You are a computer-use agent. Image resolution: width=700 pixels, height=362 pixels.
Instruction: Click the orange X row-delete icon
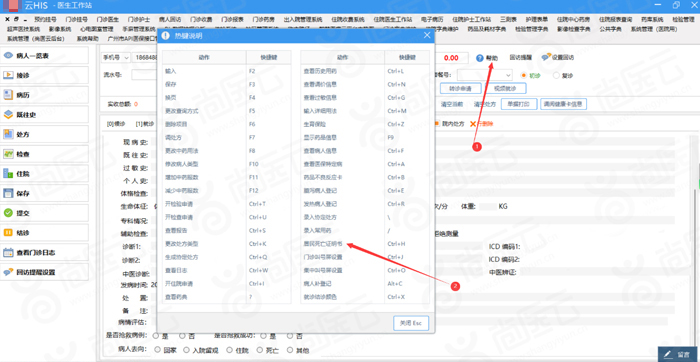(x=473, y=124)
